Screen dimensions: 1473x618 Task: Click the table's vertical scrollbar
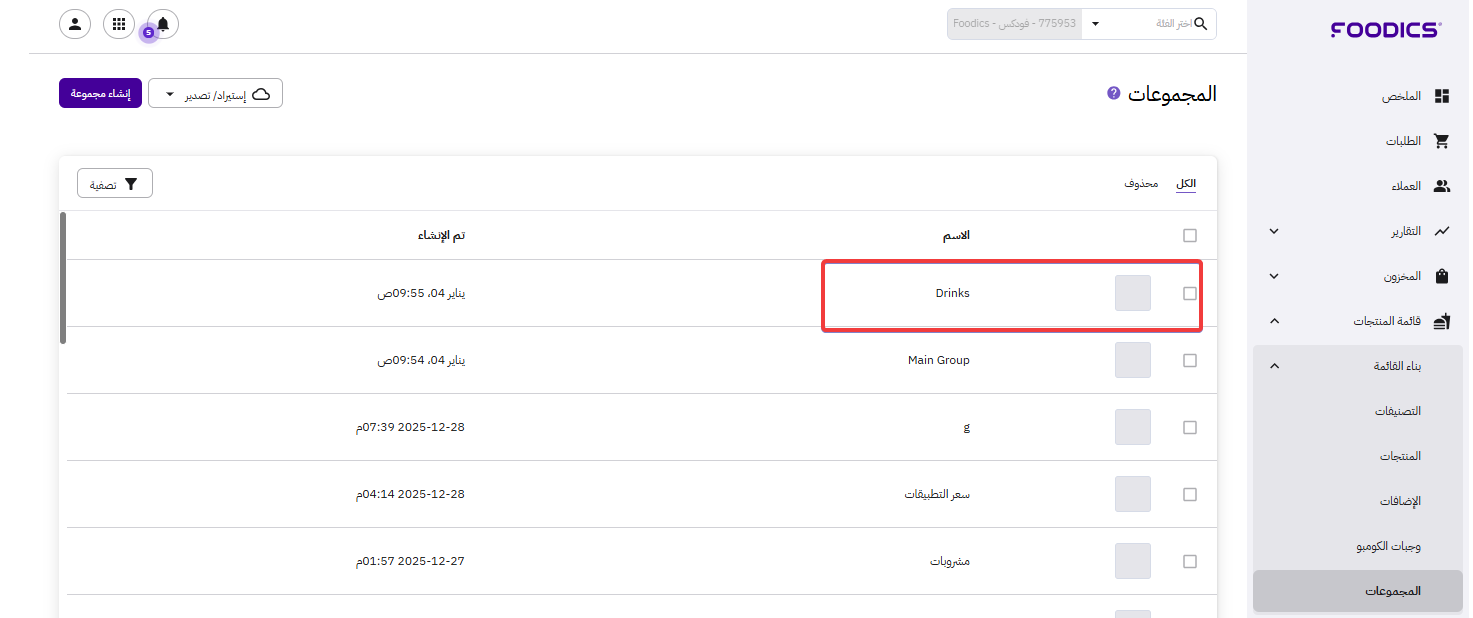pyautogui.click(x=64, y=277)
